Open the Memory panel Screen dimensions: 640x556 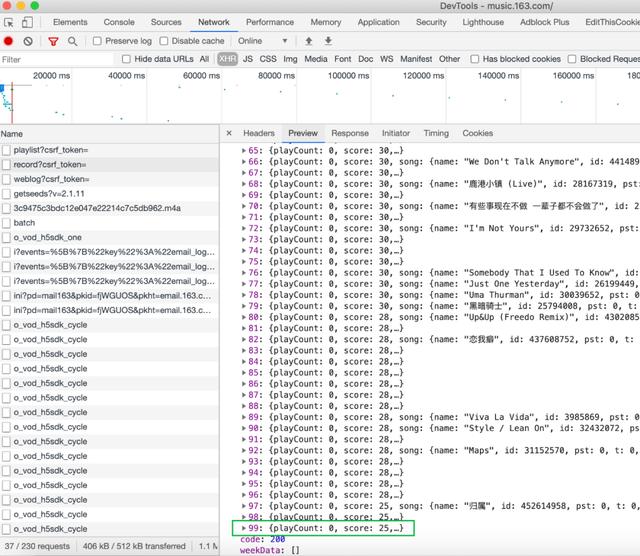[x=326, y=22]
